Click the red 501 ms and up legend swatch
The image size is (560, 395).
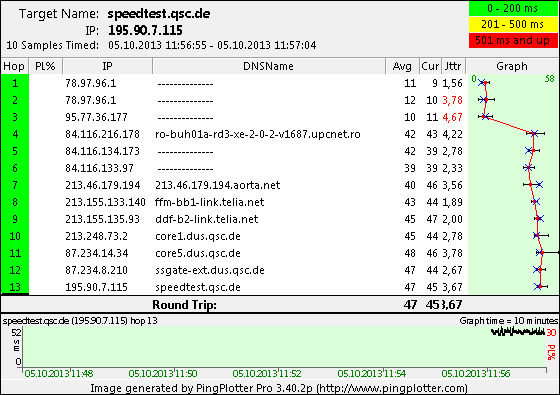[513, 40]
